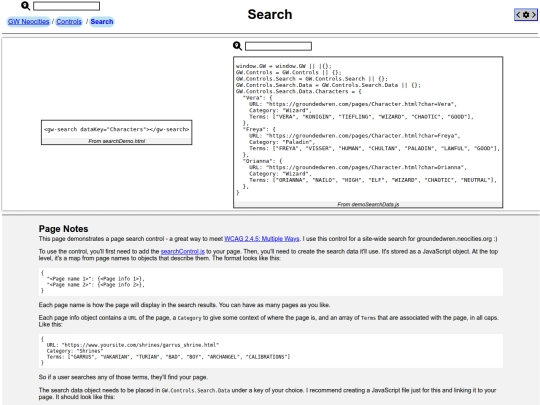Open WCAG 2.4.5: Multiple Ways link
Screen dimensions: 540x405
(262, 239)
